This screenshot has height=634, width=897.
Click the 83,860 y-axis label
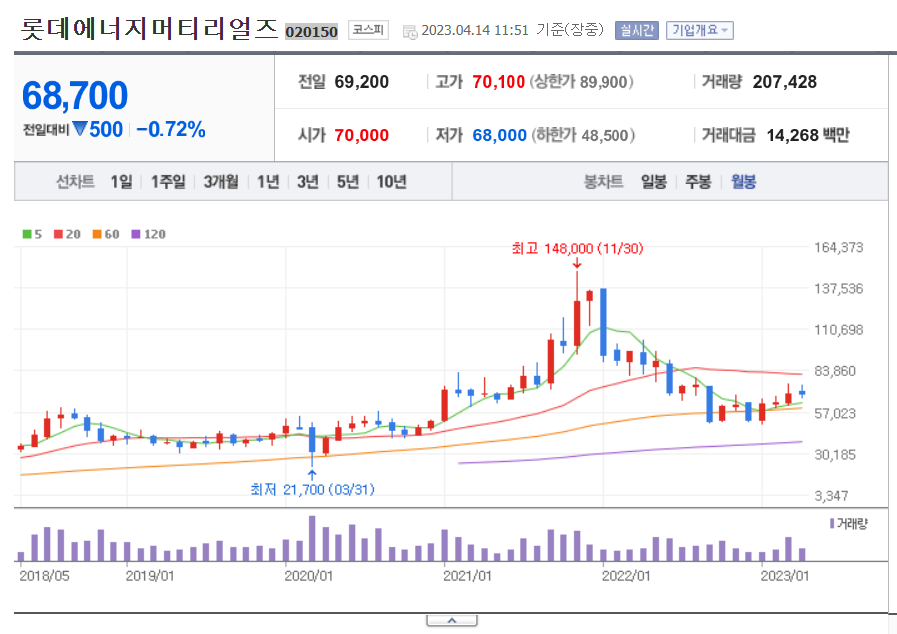pyautogui.click(x=835, y=371)
